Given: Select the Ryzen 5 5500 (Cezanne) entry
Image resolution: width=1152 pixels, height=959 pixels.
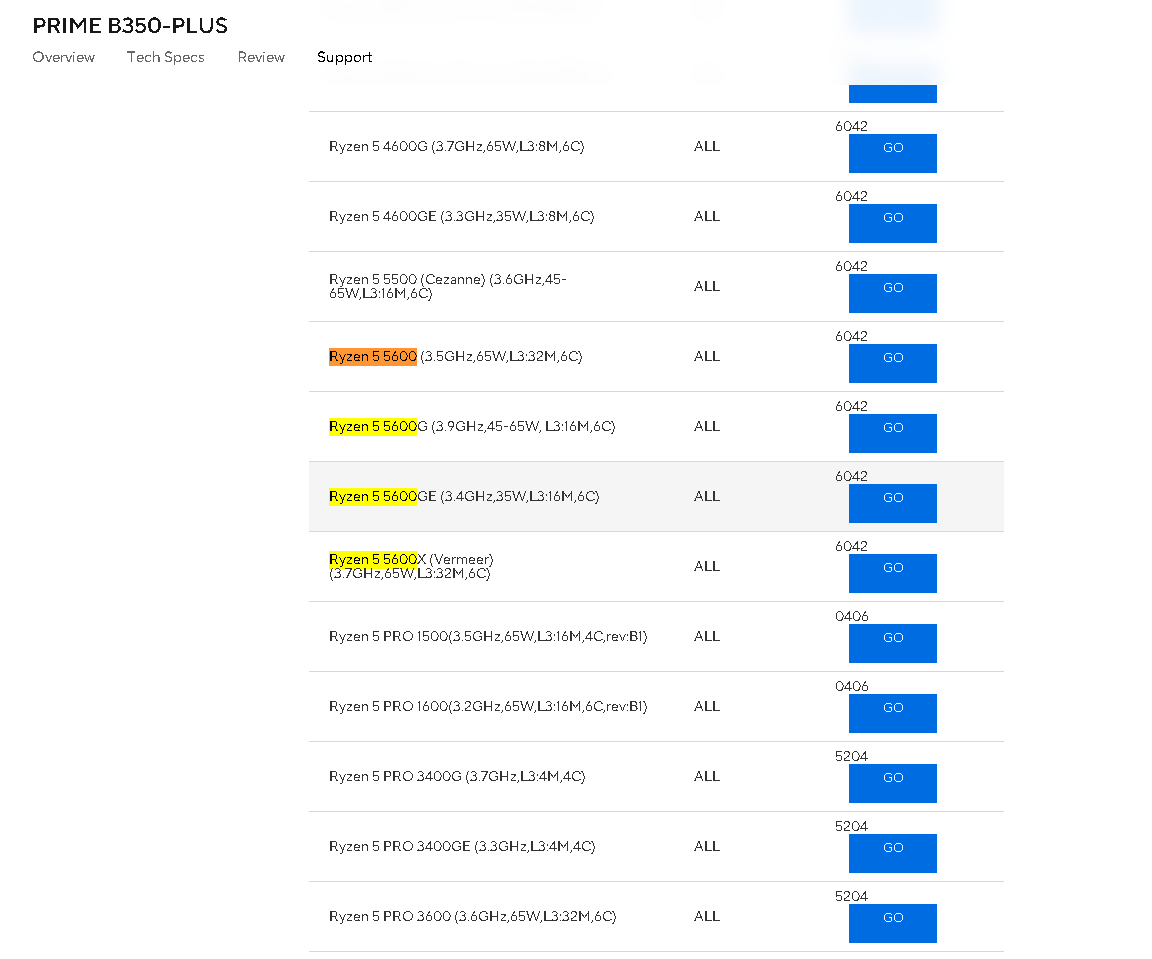Looking at the screenshot, I should [x=447, y=286].
